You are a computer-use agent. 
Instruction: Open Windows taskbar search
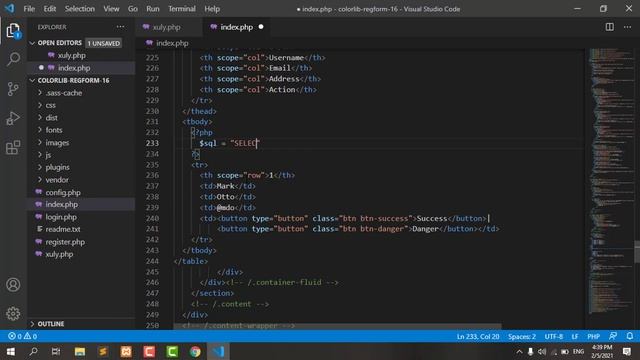[x=33, y=351]
